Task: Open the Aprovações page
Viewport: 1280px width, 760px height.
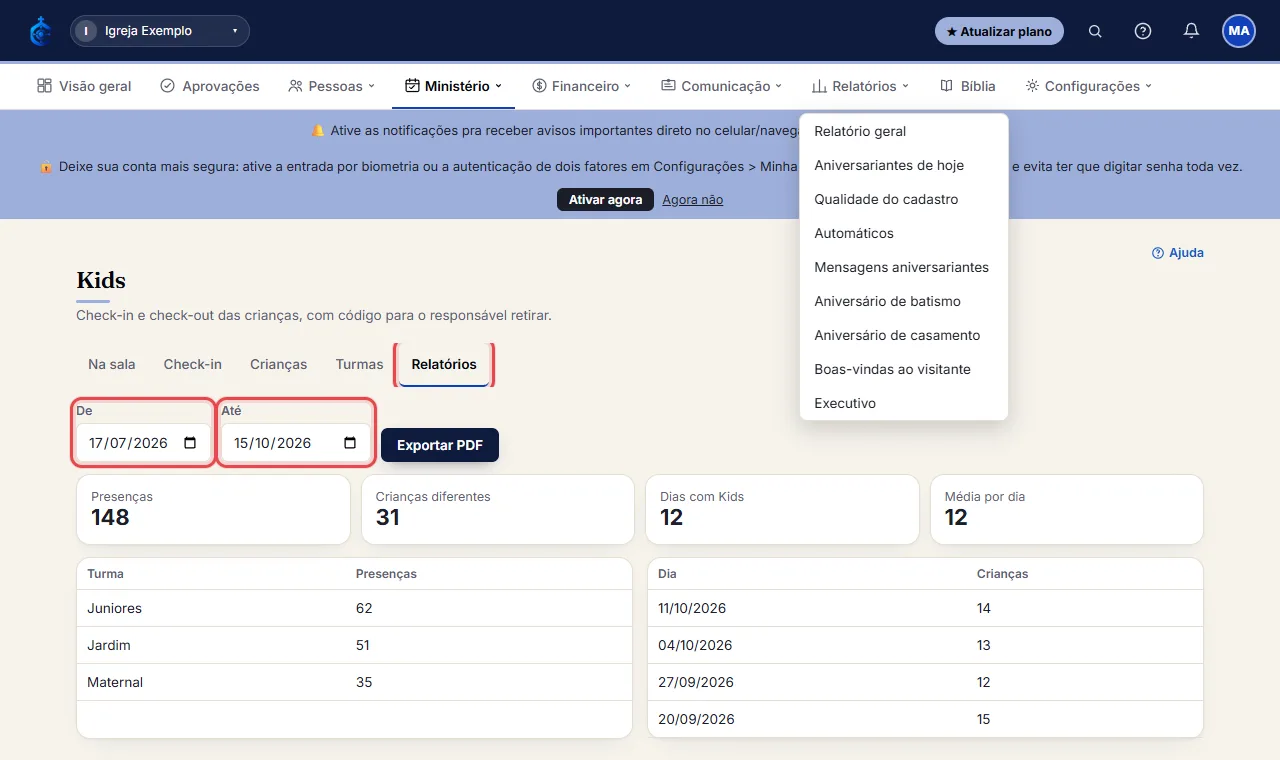Action: (210, 86)
